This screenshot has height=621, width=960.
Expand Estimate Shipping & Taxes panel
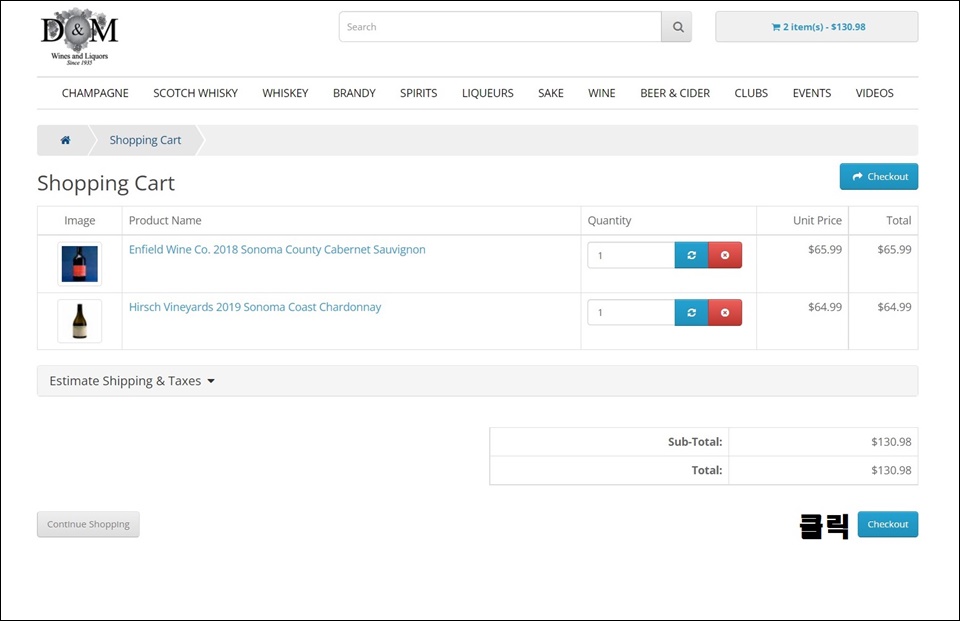click(478, 381)
